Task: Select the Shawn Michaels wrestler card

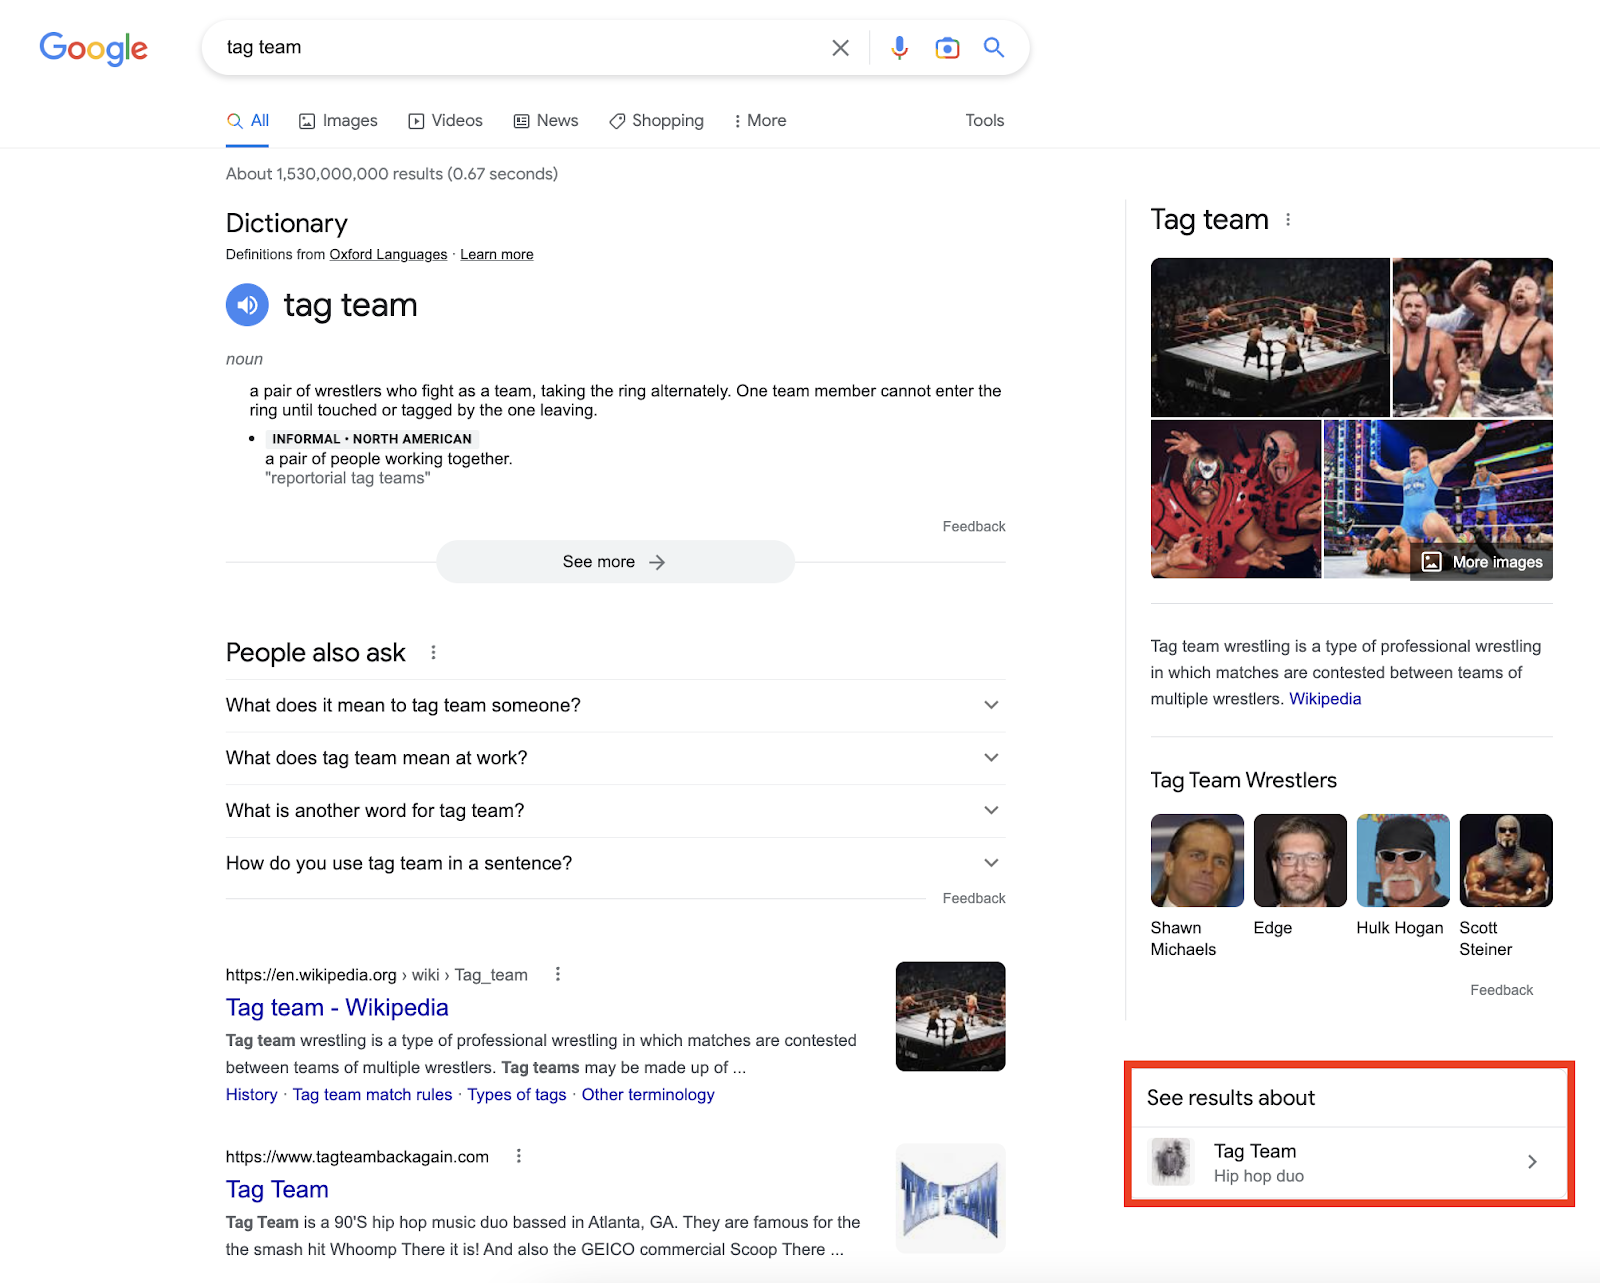Action: pyautogui.click(x=1197, y=886)
